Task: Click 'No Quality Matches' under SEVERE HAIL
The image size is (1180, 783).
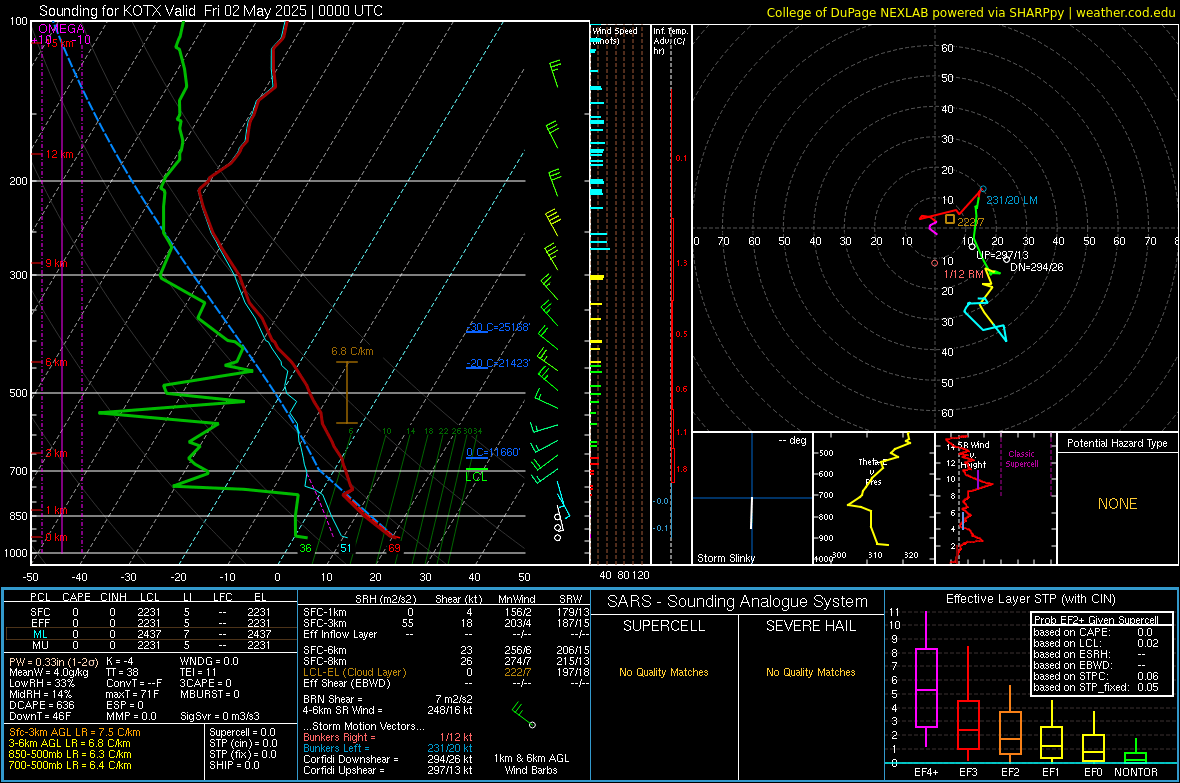Action: click(810, 672)
